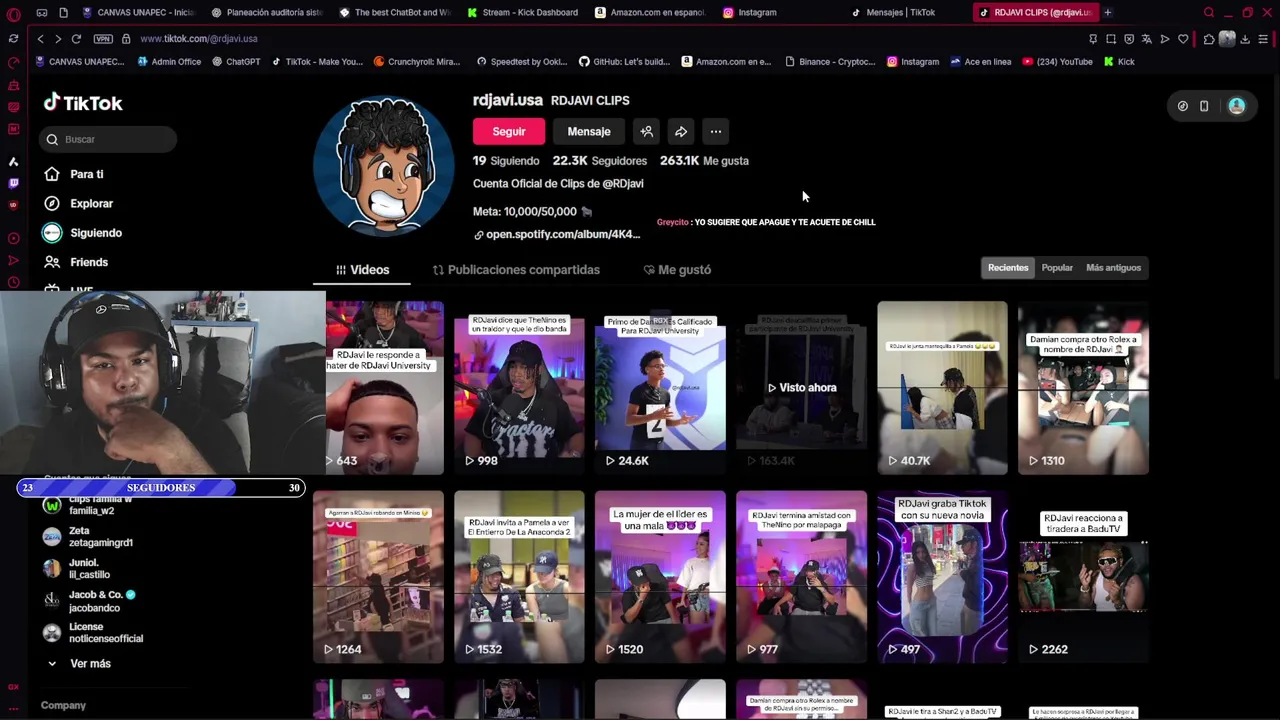The width and height of the screenshot is (1280, 720).
Task: Reload the page with refresh icon
Action: click(76, 38)
